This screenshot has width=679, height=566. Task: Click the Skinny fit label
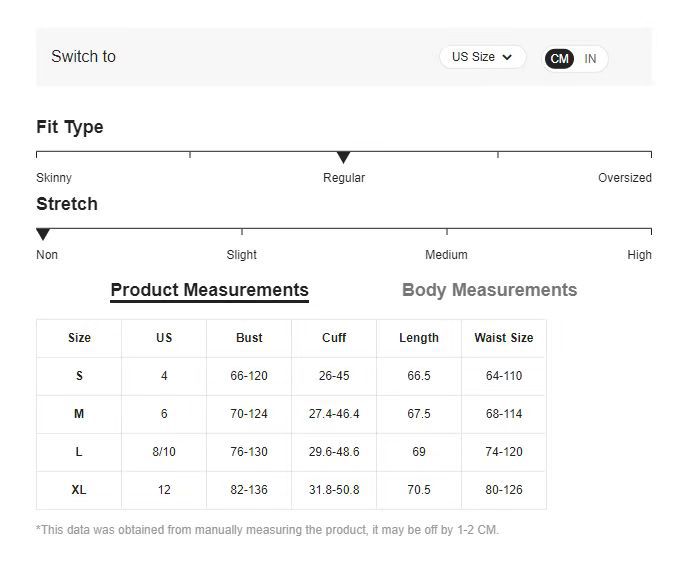click(x=54, y=178)
